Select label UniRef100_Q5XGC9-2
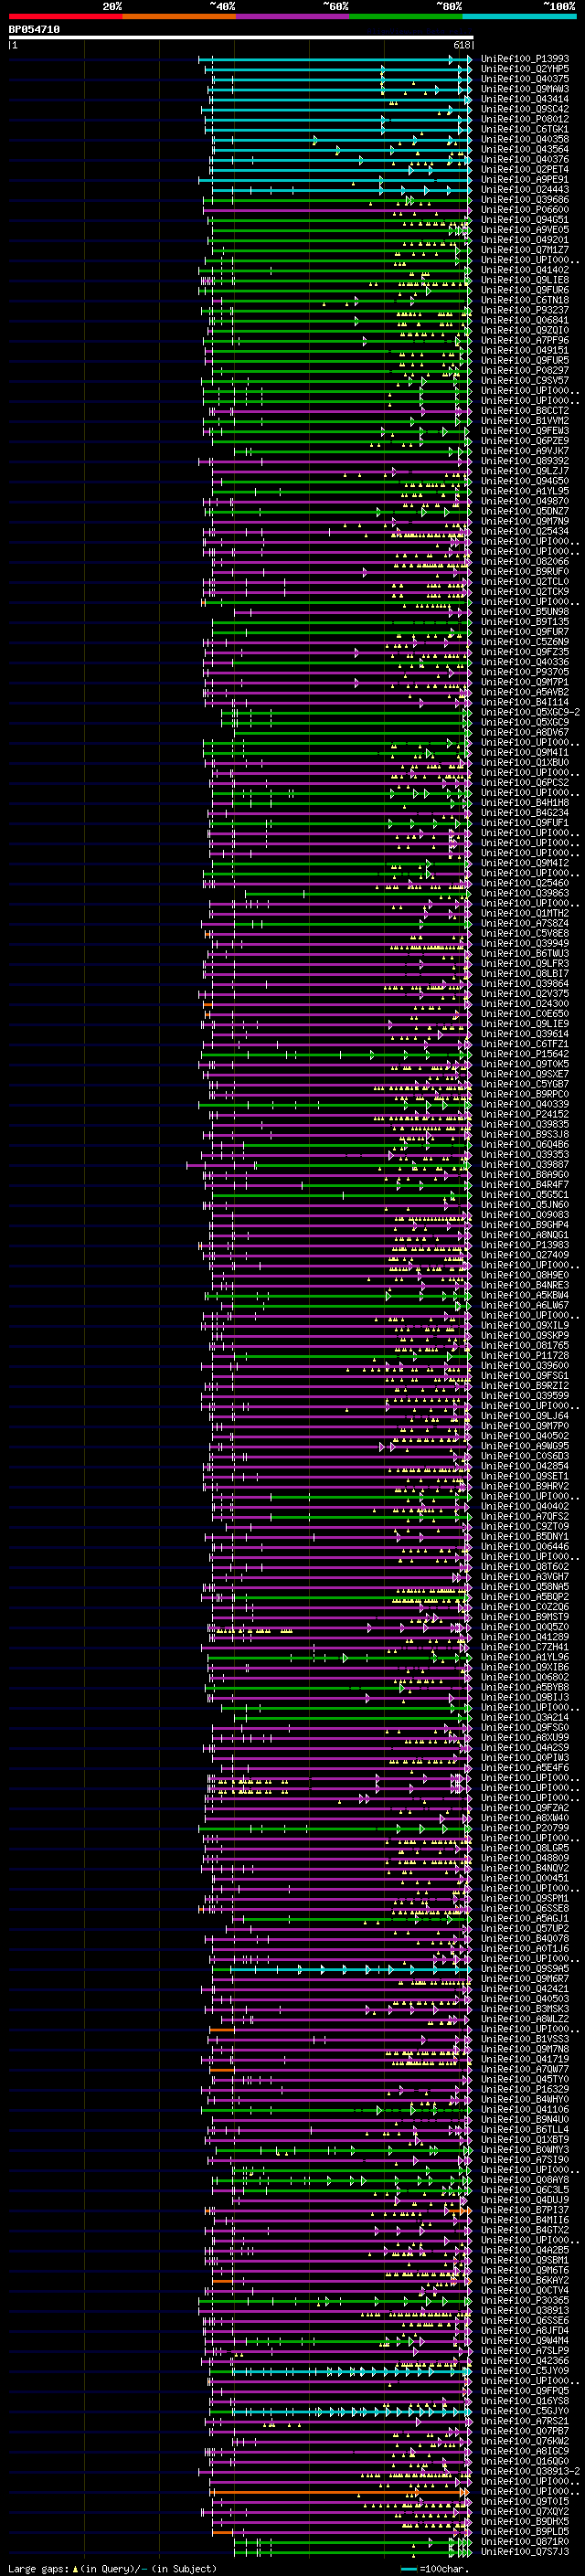 click(x=530, y=713)
